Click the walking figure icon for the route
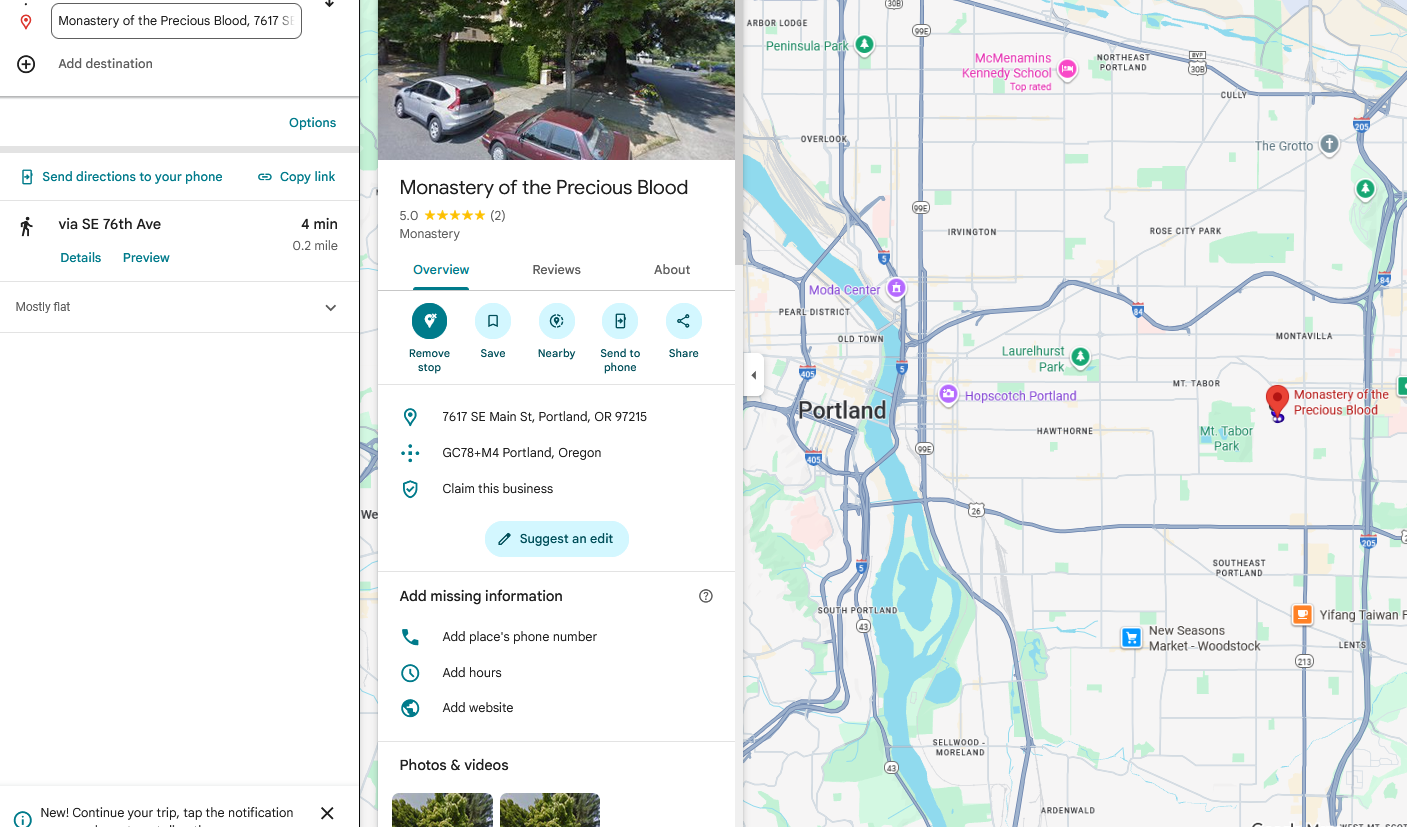Screen dimensions: 1407x827 click(x=27, y=226)
